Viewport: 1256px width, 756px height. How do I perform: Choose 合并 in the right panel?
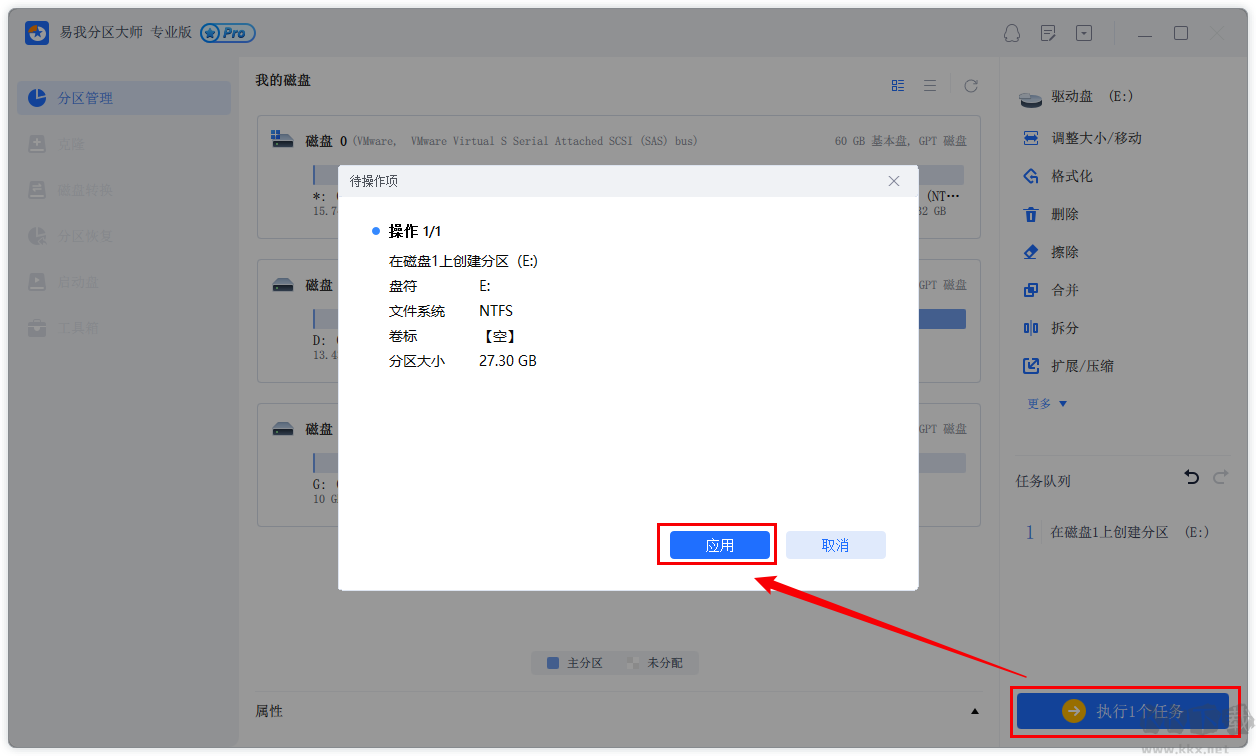(1051, 290)
